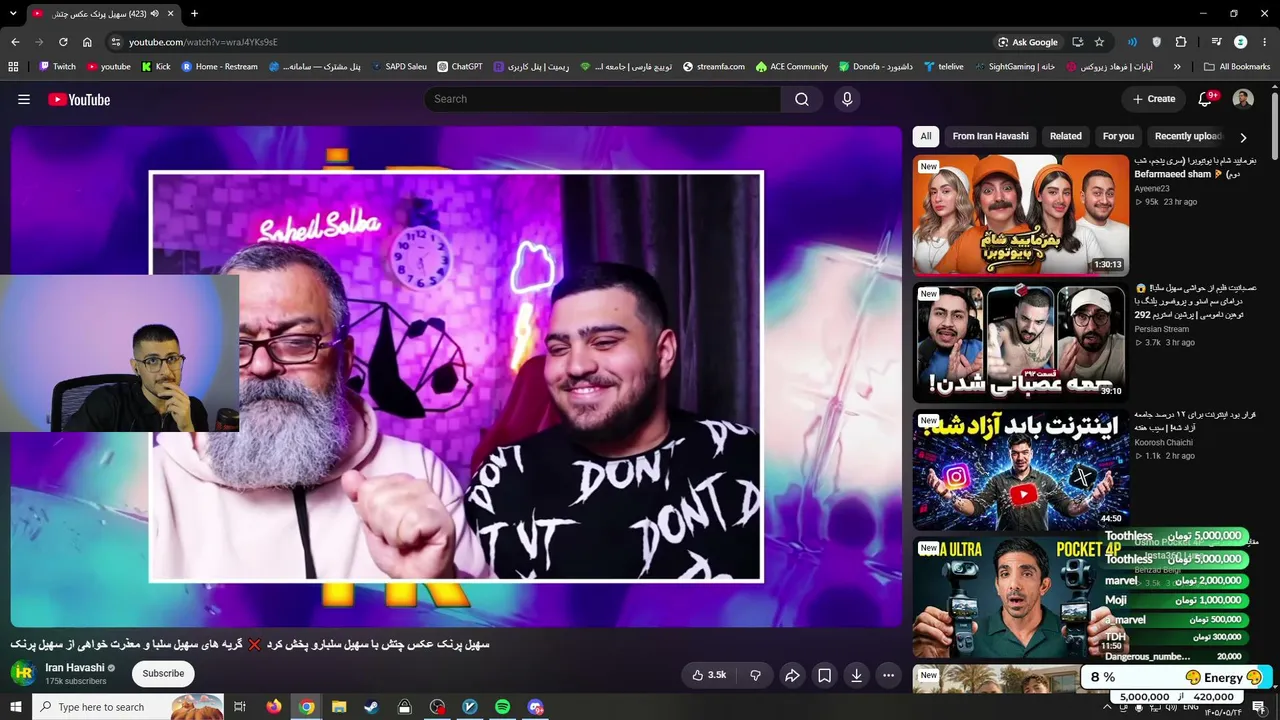This screenshot has height=720, width=1280.
Task: Open the Kick bookmark
Action: [x=156, y=67]
